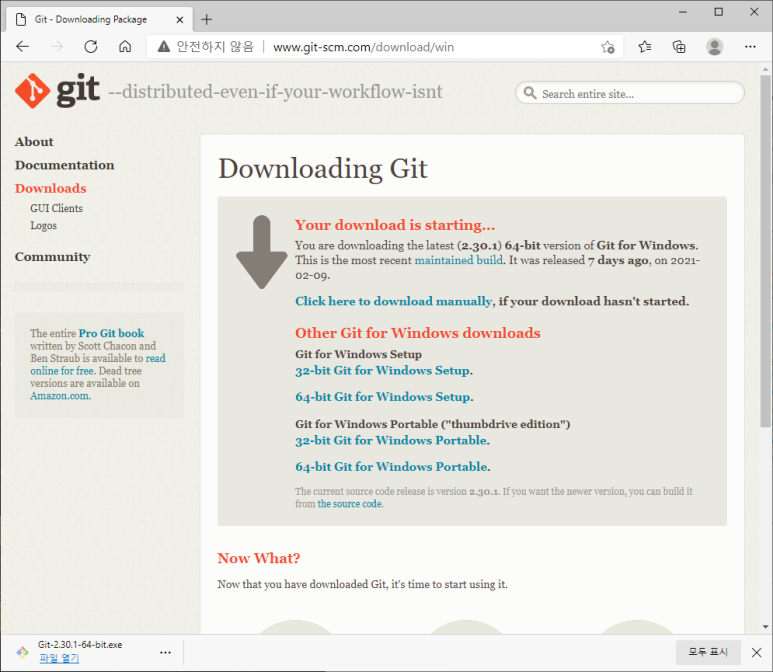Open the Pro Git book link
The height and width of the screenshot is (672, 773).
[111, 333]
